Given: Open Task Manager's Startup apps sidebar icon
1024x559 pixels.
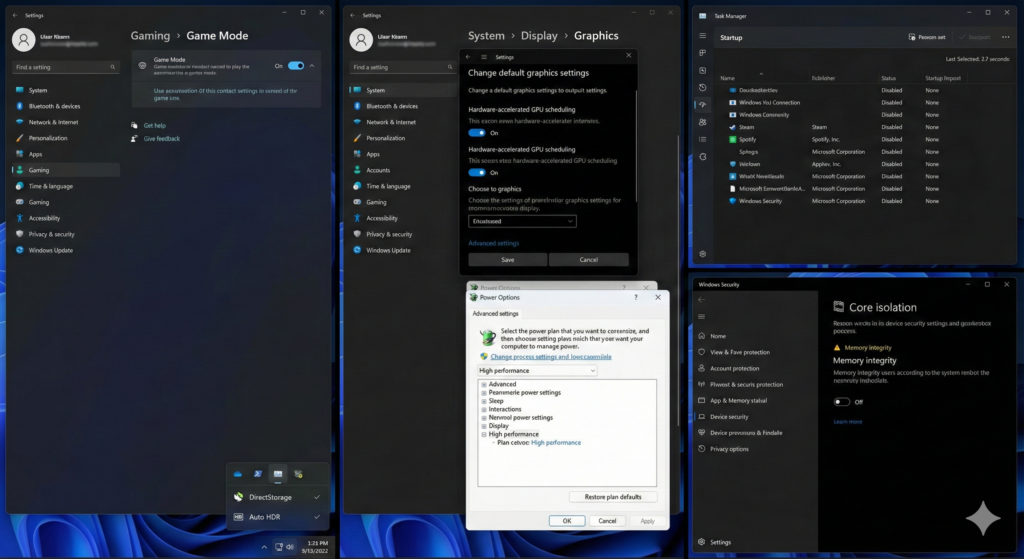Looking at the screenshot, I should pos(703,105).
